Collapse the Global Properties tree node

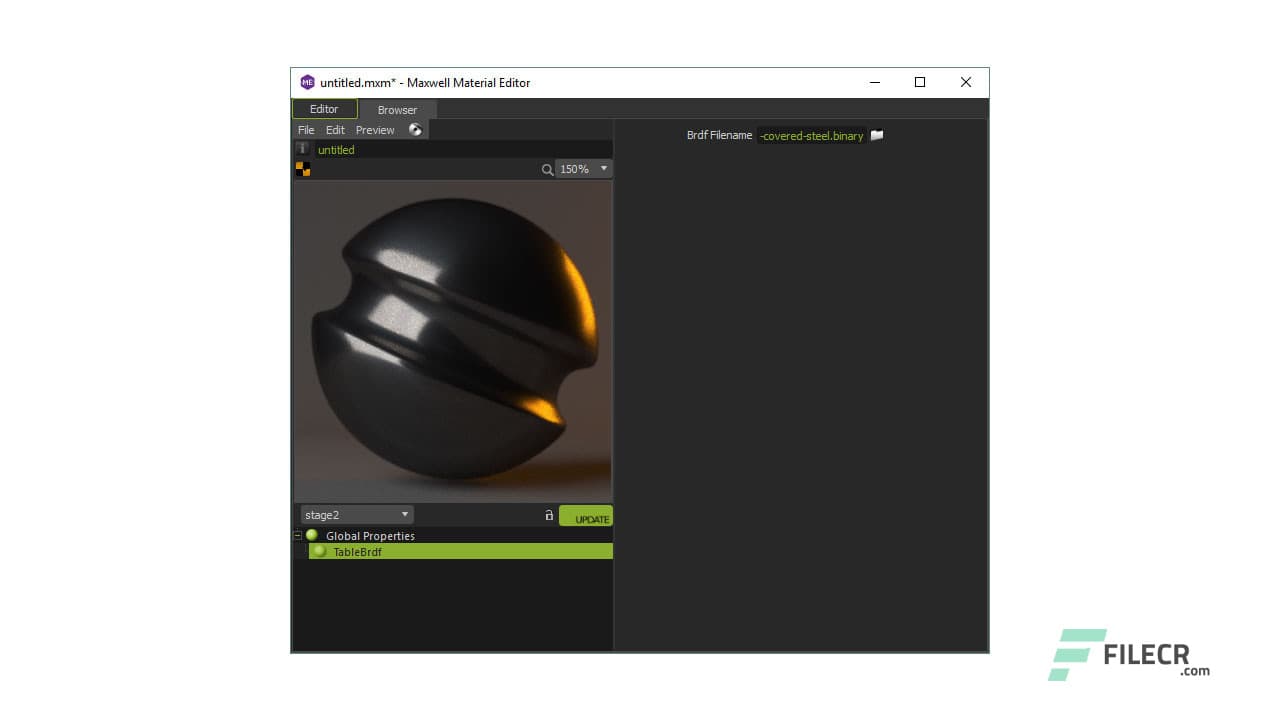[x=297, y=535]
